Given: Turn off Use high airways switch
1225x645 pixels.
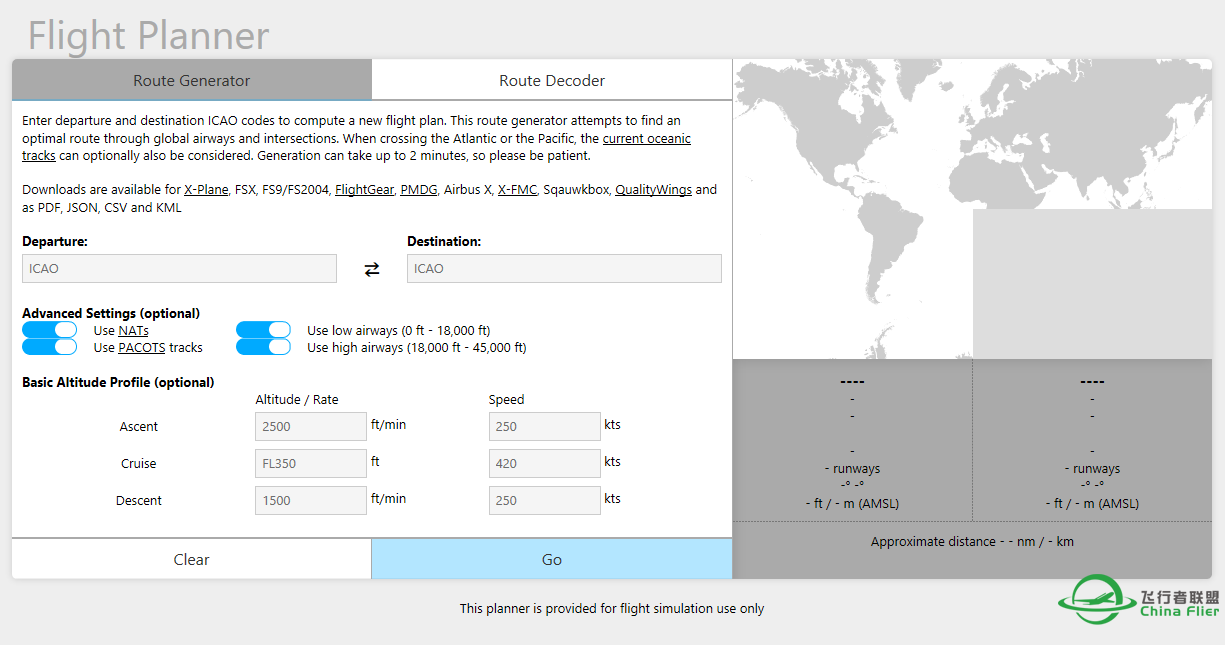Looking at the screenshot, I should (263, 347).
